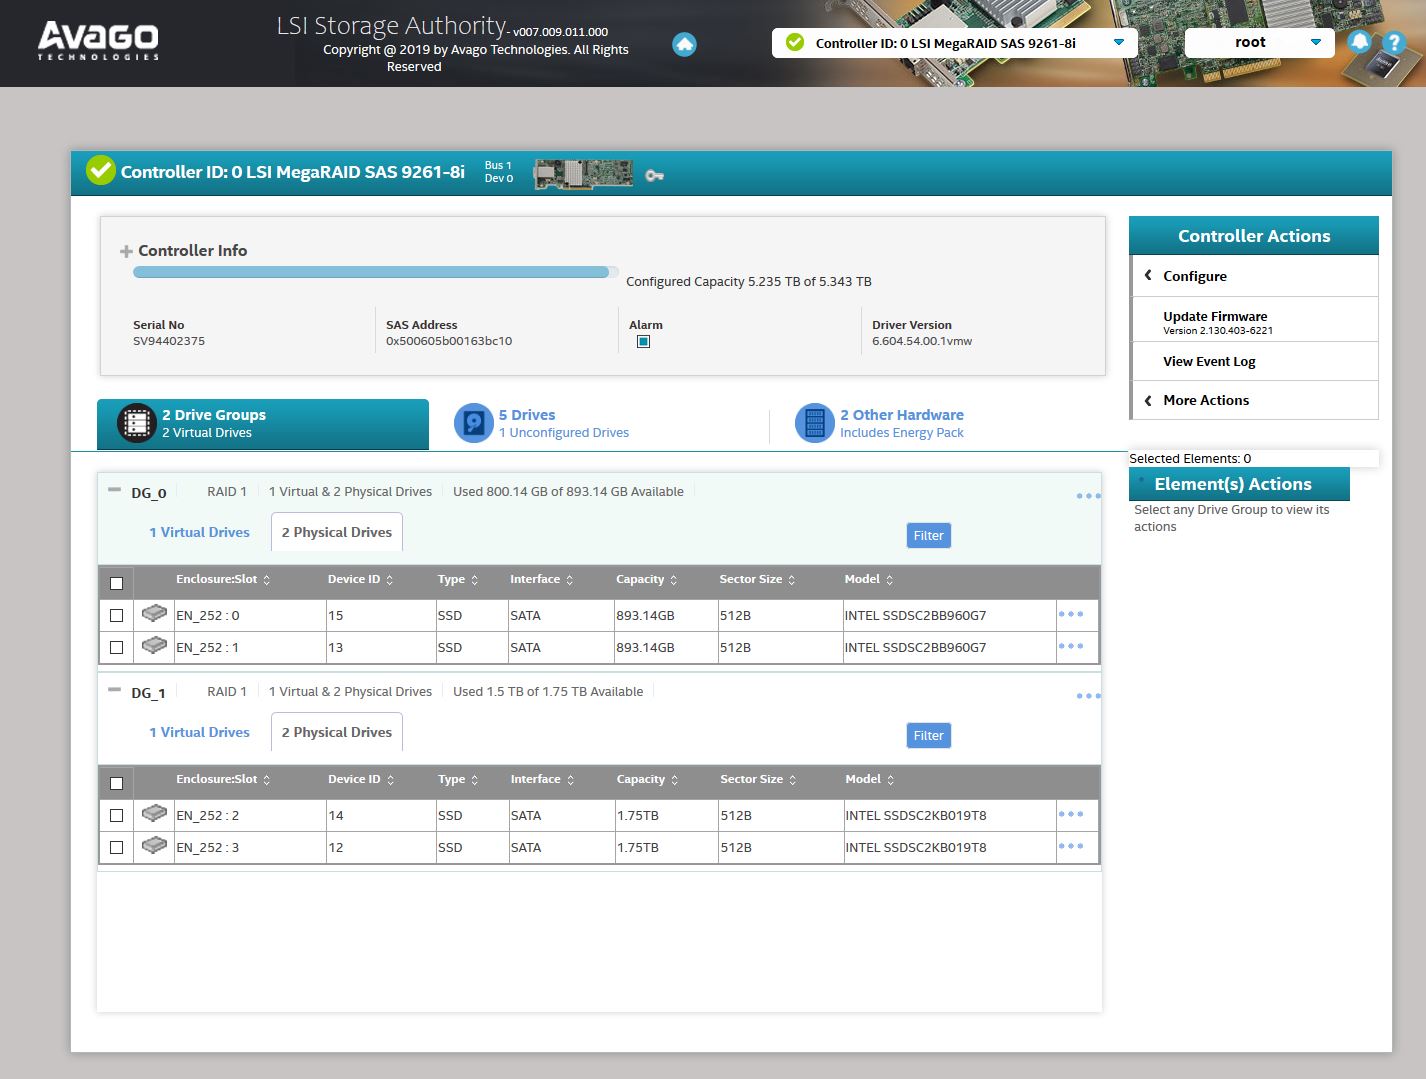Click the home icon in header

point(684,44)
